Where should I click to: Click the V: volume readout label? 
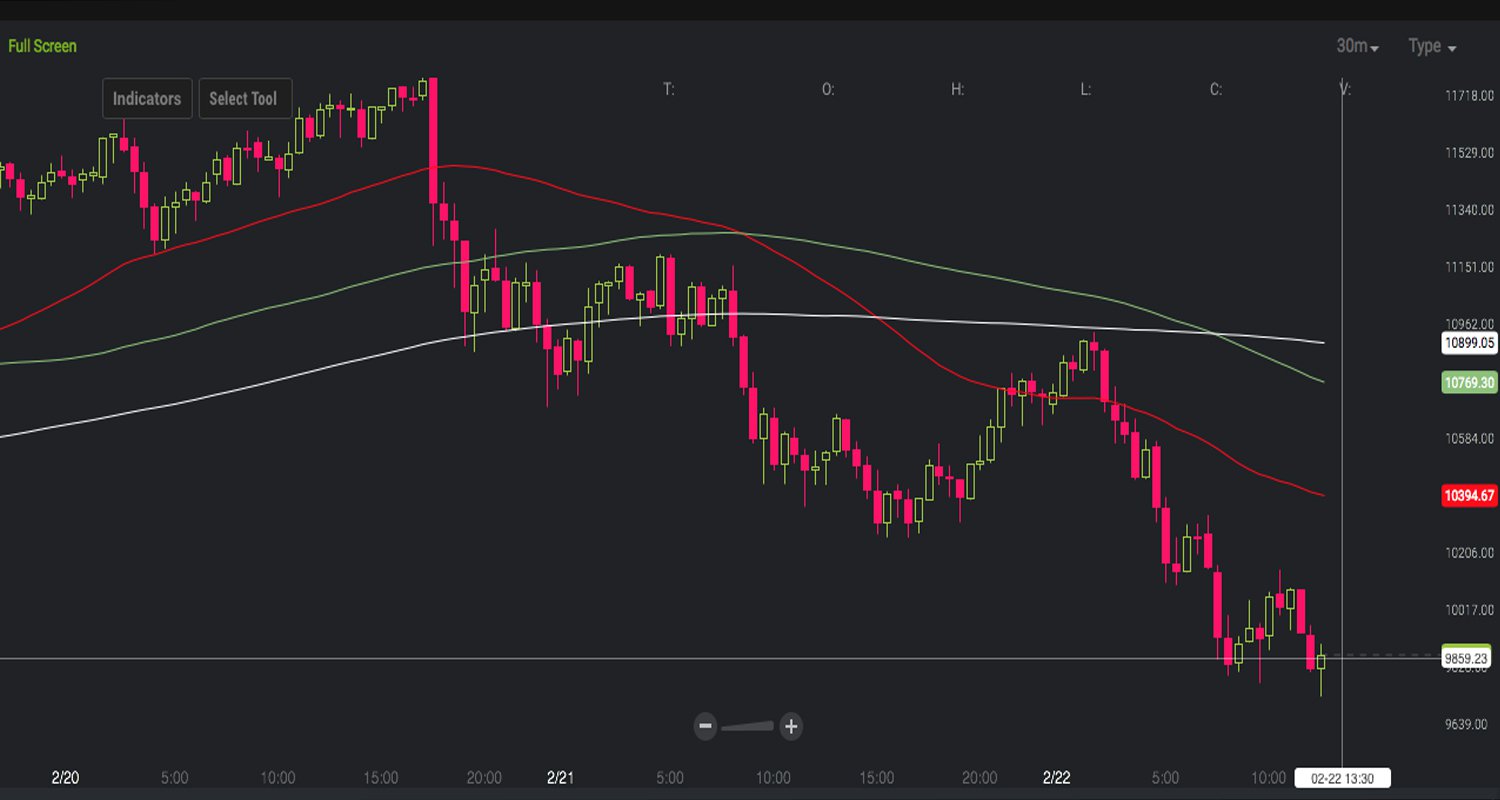pos(1345,89)
